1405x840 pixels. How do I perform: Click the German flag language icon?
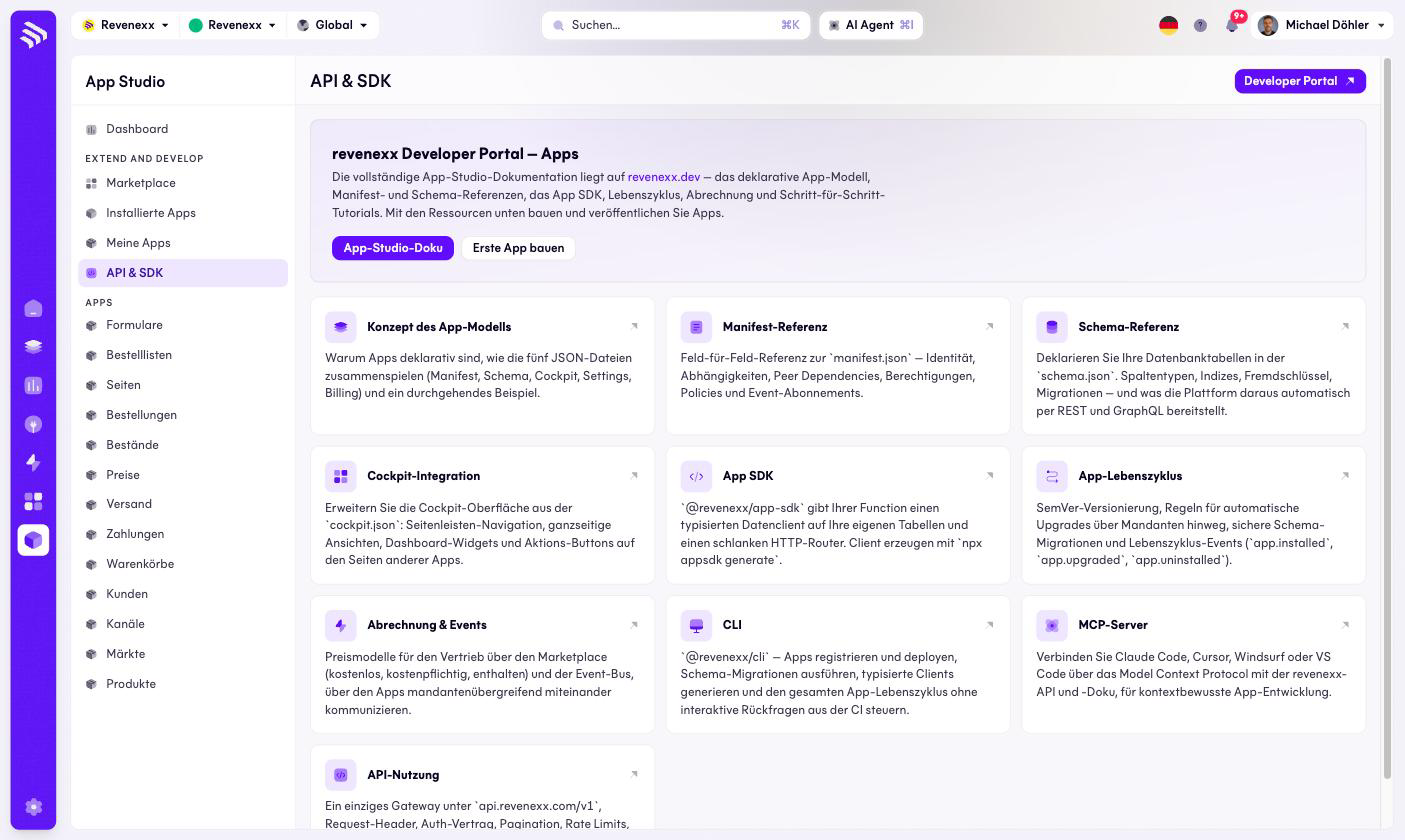(x=1168, y=25)
